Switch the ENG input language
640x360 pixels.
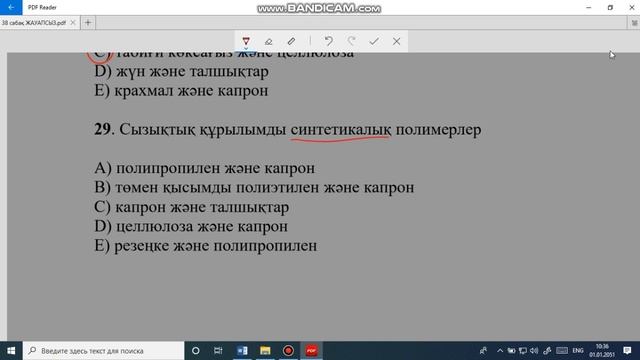point(578,351)
